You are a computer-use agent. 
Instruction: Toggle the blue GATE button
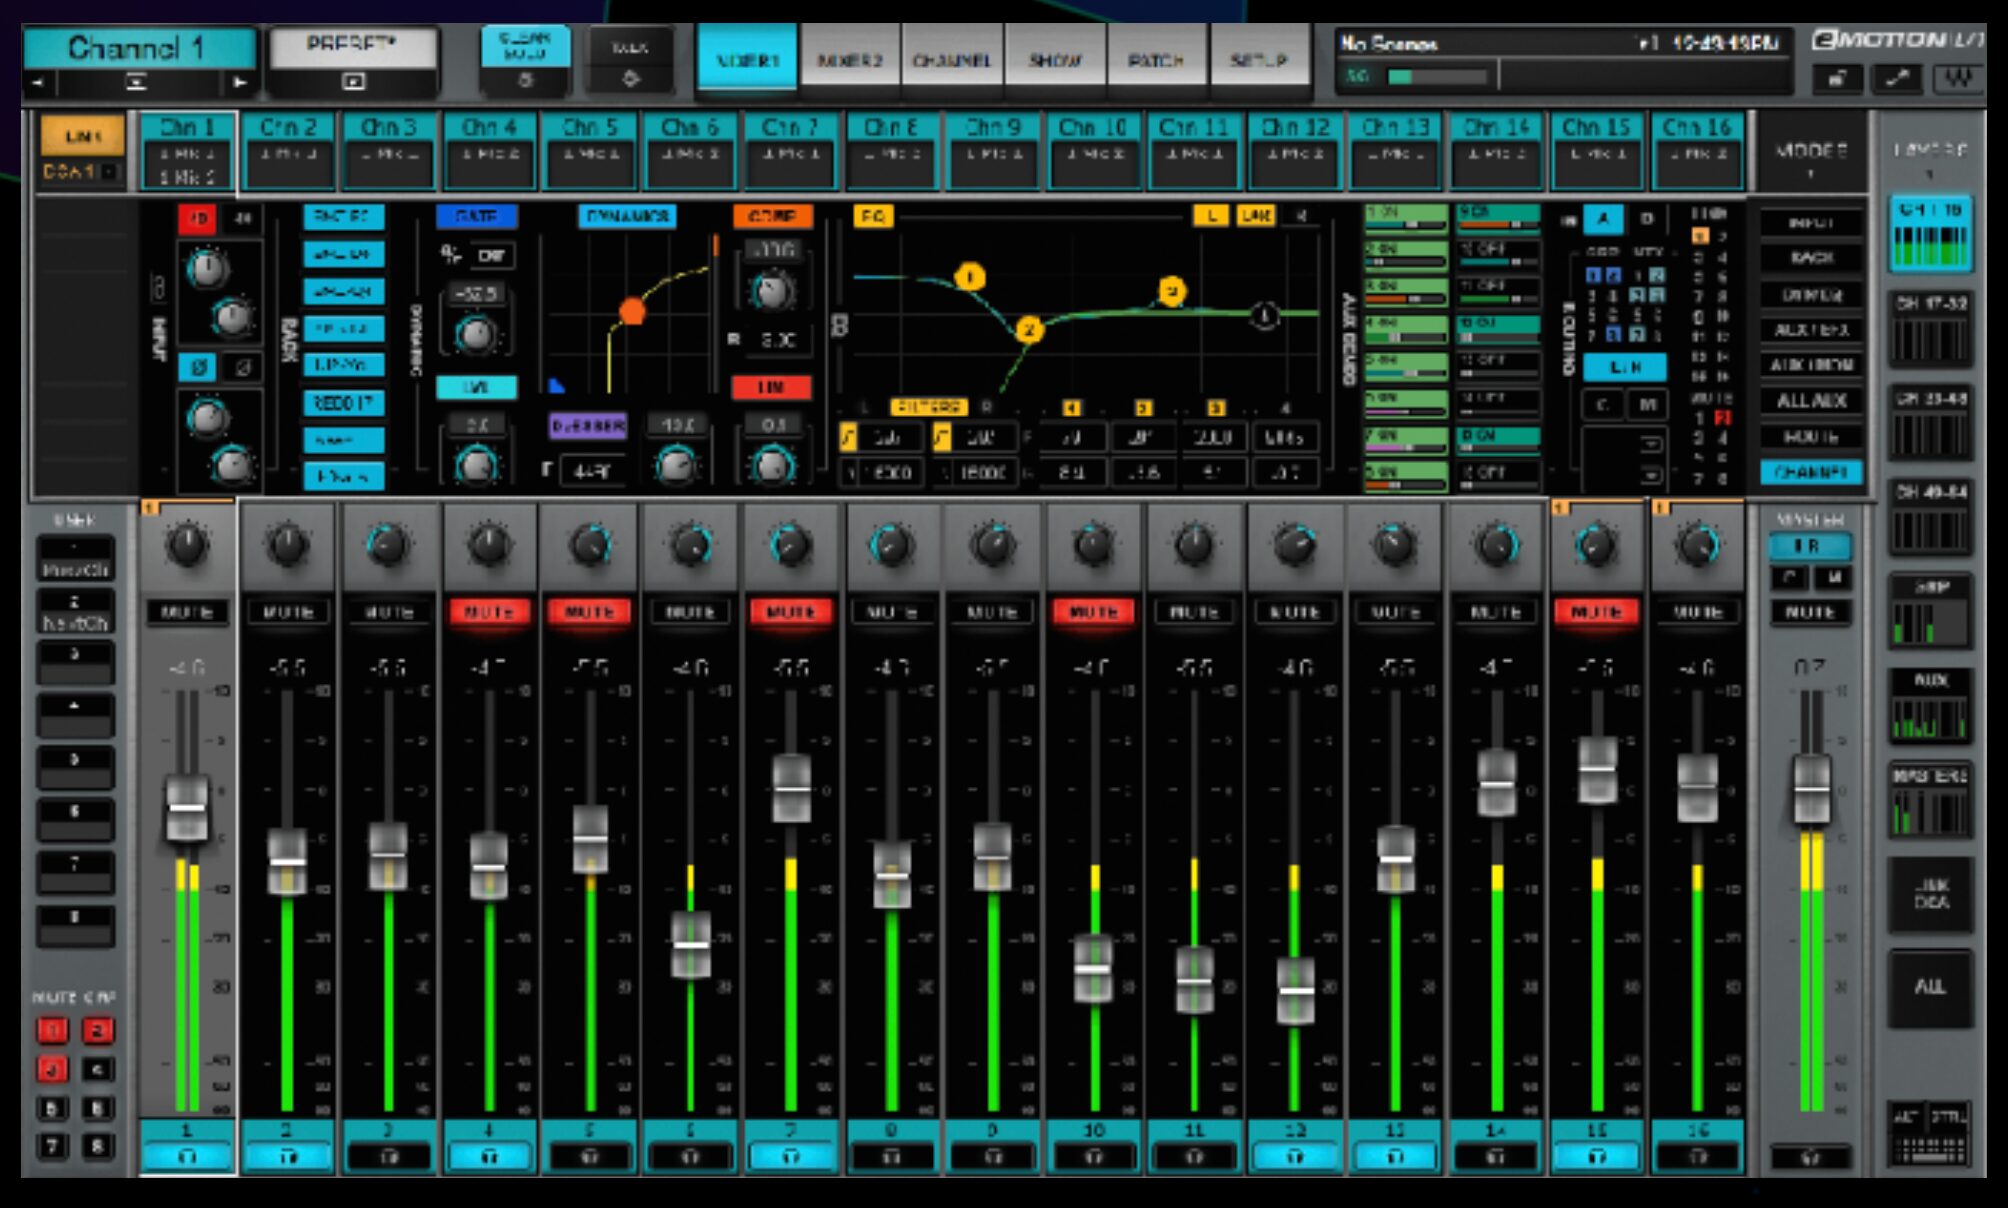click(476, 216)
